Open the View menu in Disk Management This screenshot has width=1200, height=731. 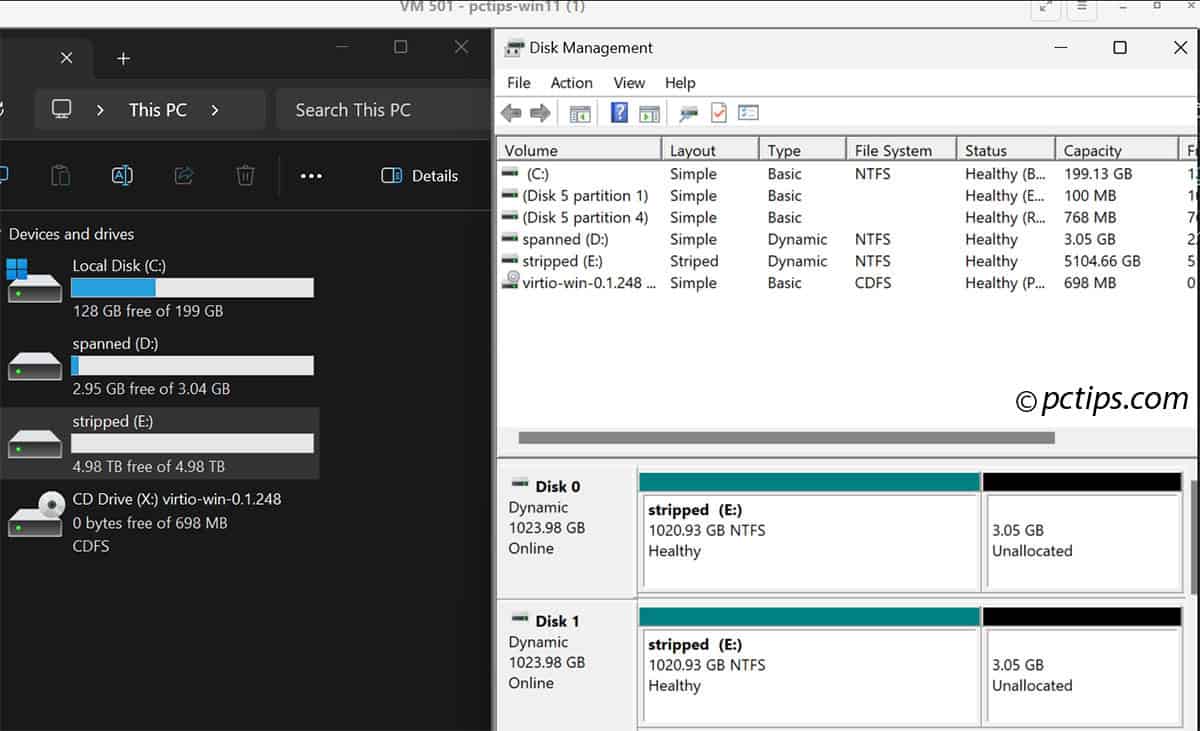pyautogui.click(x=629, y=83)
